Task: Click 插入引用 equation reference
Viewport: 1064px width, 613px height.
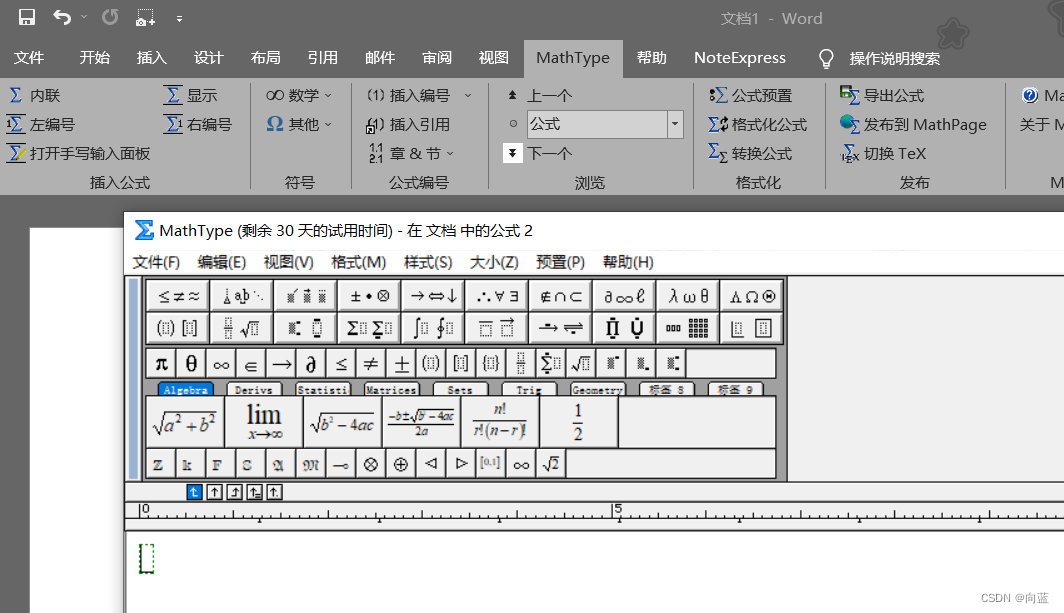Action: (408, 125)
